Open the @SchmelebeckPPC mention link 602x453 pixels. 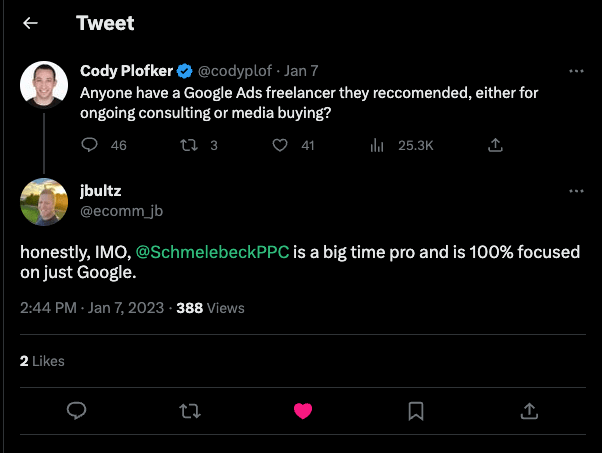tap(212, 252)
